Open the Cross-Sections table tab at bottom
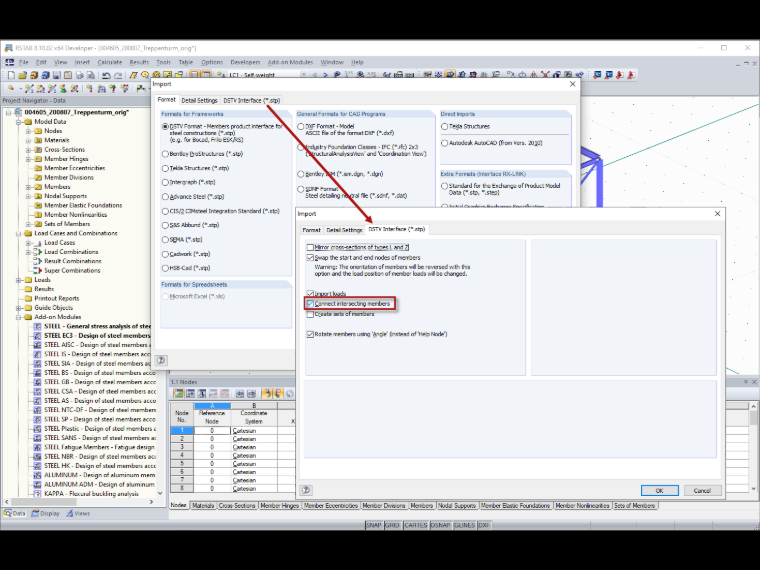This screenshot has width=760, height=570. [x=237, y=506]
